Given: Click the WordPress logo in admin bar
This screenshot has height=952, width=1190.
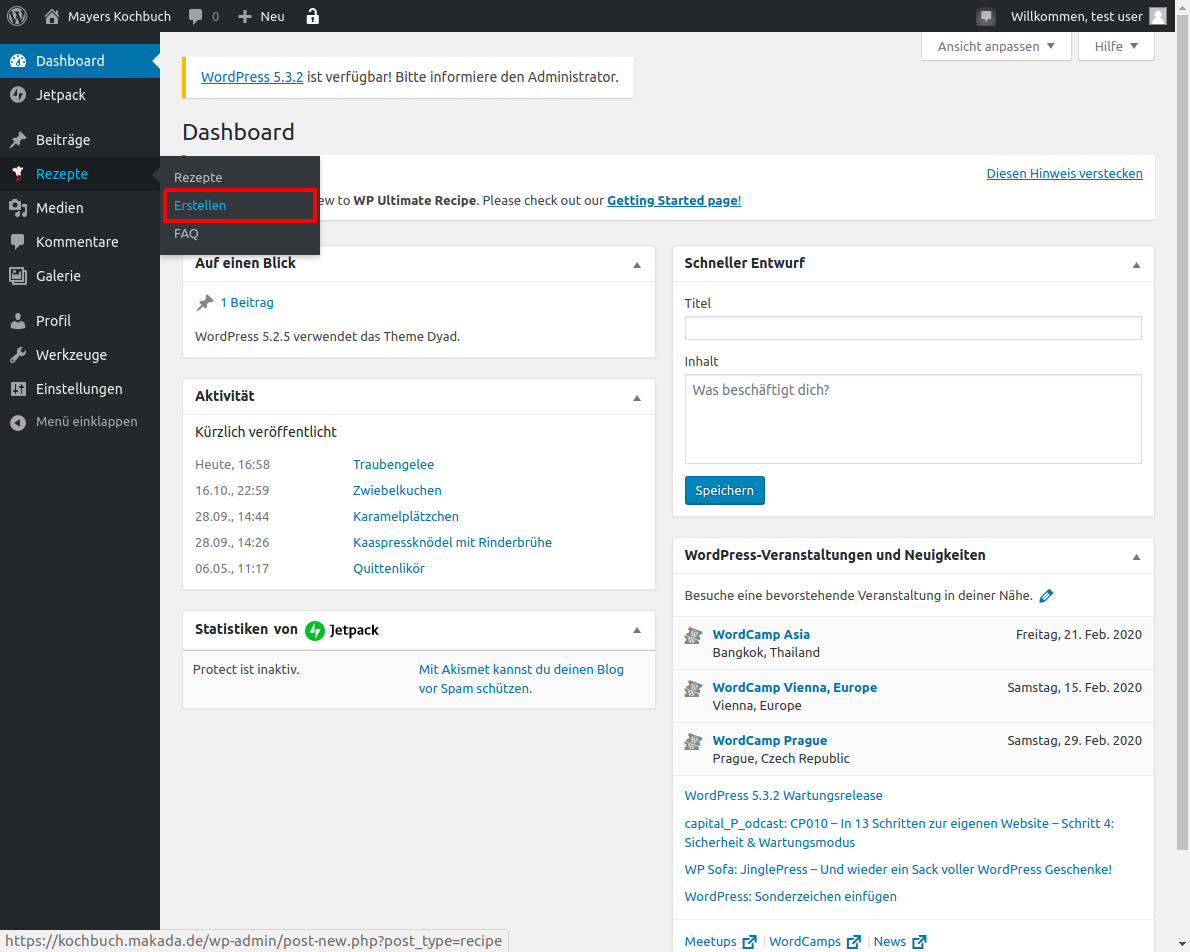Looking at the screenshot, I should (17, 16).
